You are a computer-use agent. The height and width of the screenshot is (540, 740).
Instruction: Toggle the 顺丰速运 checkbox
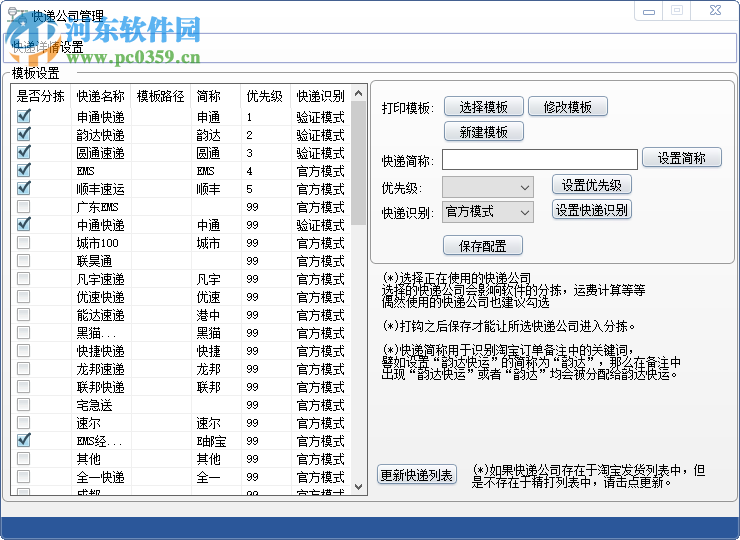(24, 188)
